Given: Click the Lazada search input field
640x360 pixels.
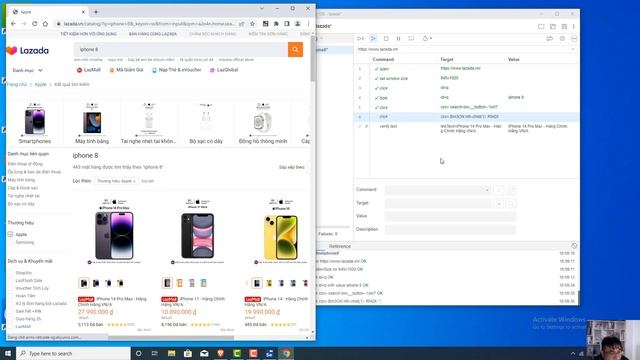Looking at the screenshot, I should coord(180,50).
